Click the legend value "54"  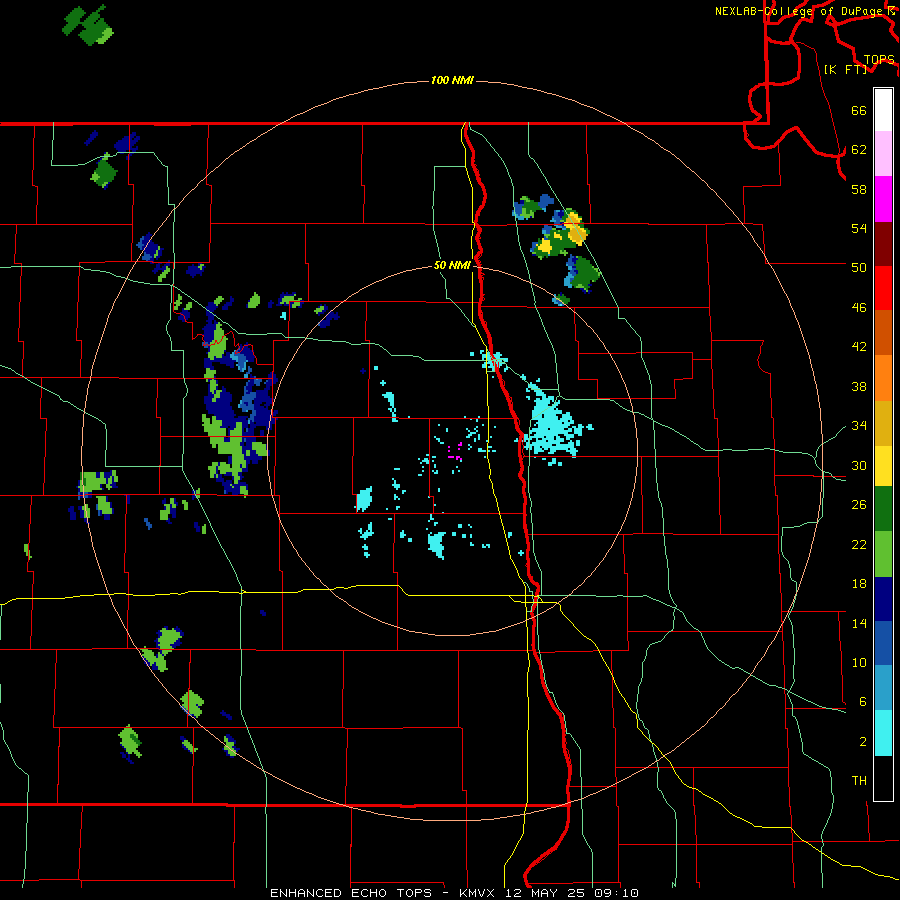point(859,228)
